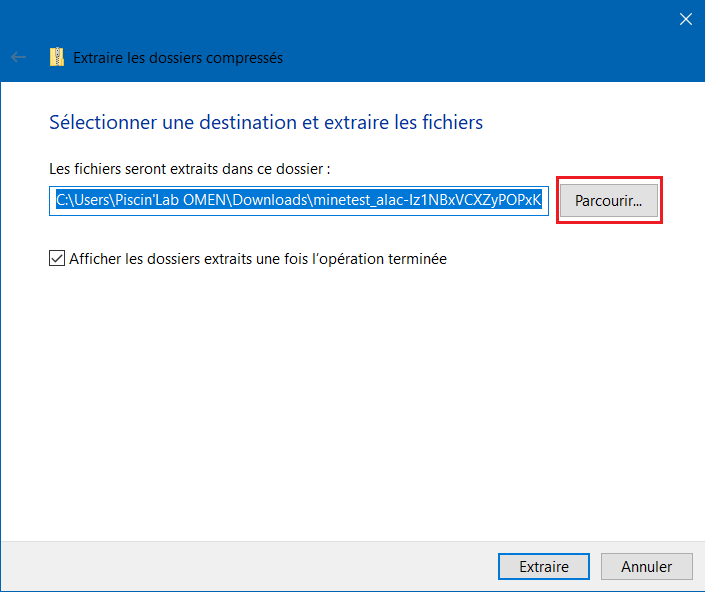Screen dimensions: 705x592
Task: Click the zipped folder icon beside the title
Action: click(x=57, y=58)
